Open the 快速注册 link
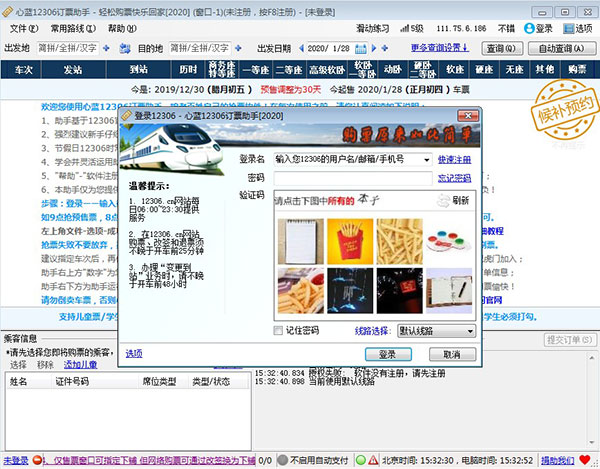The width and height of the screenshot is (600, 469). [x=454, y=160]
